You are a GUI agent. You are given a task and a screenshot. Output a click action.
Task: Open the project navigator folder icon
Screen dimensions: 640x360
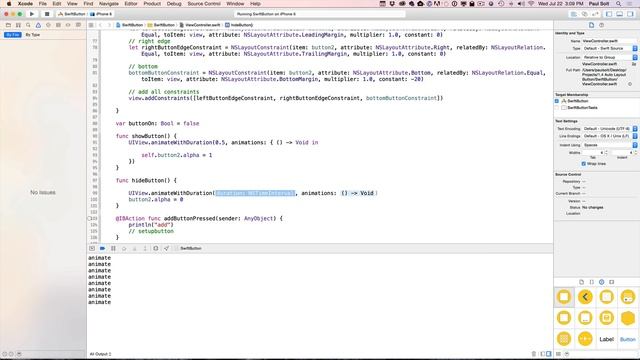point(8,25)
